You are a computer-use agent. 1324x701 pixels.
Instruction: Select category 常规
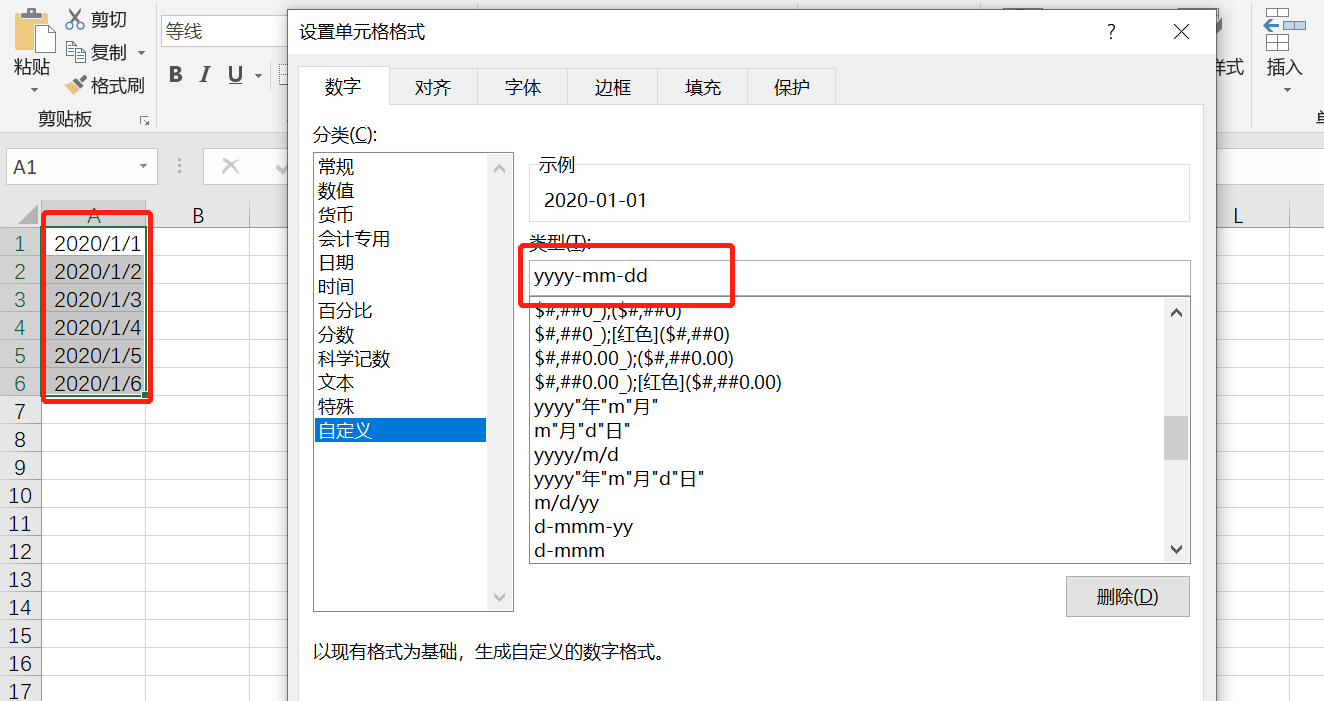click(x=400, y=167)
